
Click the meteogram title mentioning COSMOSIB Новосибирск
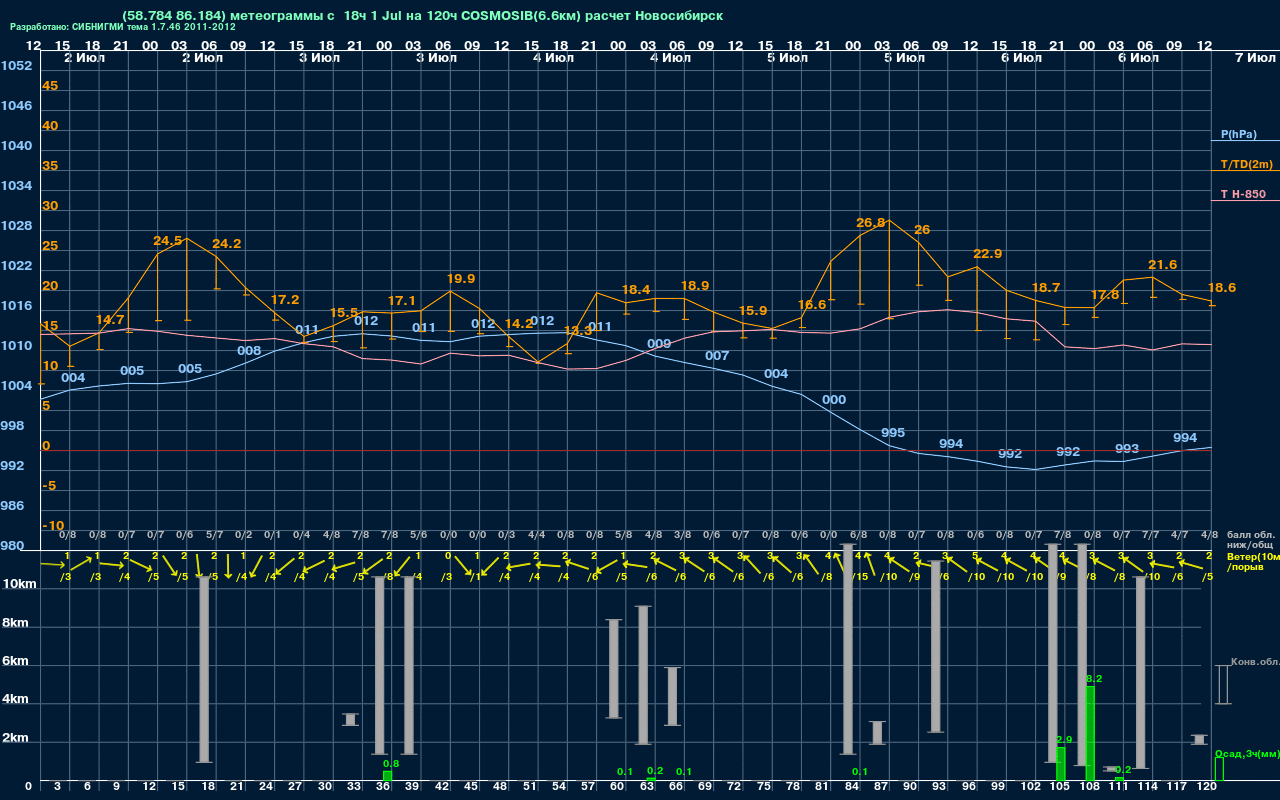pos(422,15)
